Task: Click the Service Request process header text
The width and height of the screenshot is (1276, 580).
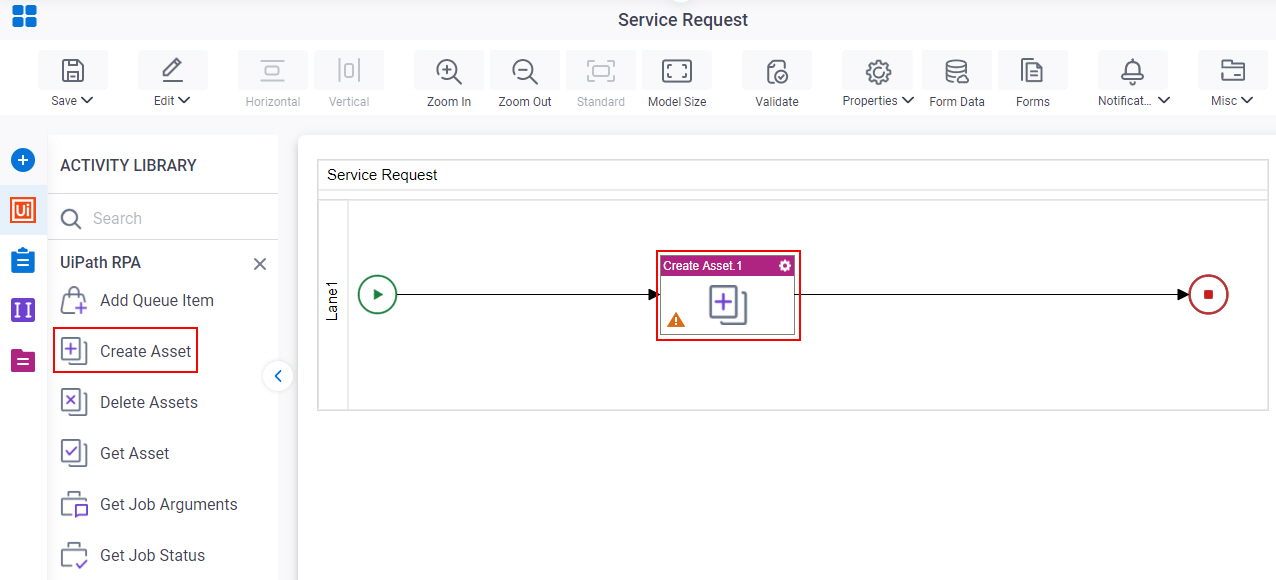Action: click(x=382, y=175)
